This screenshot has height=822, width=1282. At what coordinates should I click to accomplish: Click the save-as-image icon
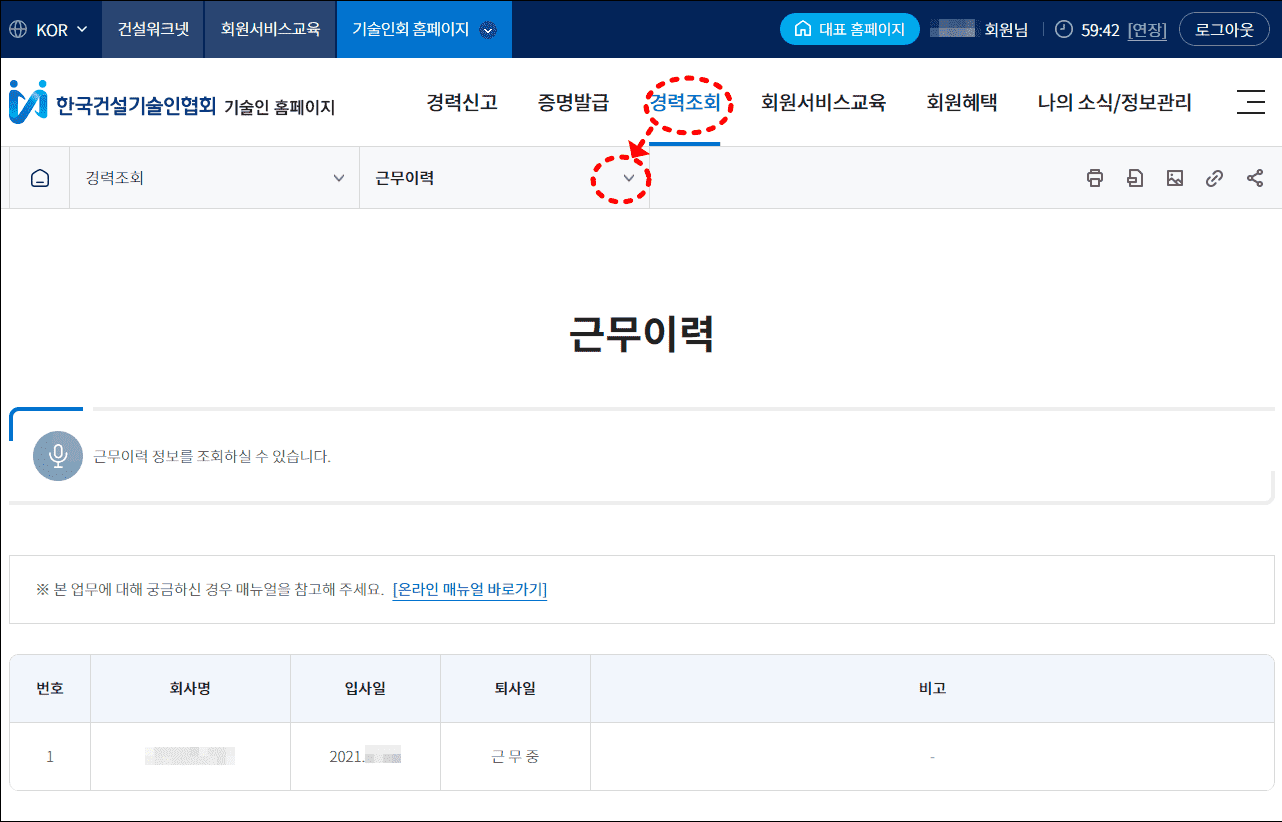pos(1175,178)
